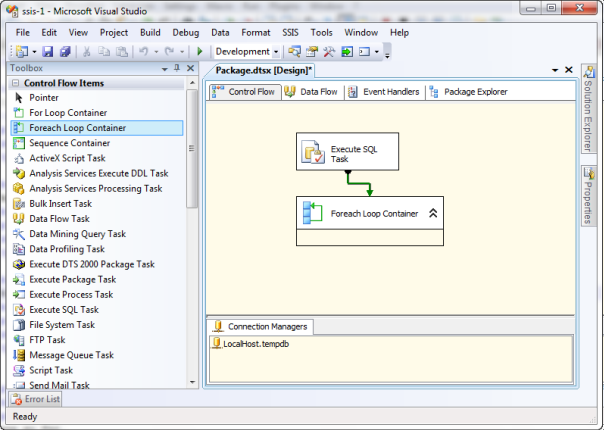604x430 pixels.
Task: Open the active documents list dropdown
Action: pyautogui.click(x=555, y=70)
